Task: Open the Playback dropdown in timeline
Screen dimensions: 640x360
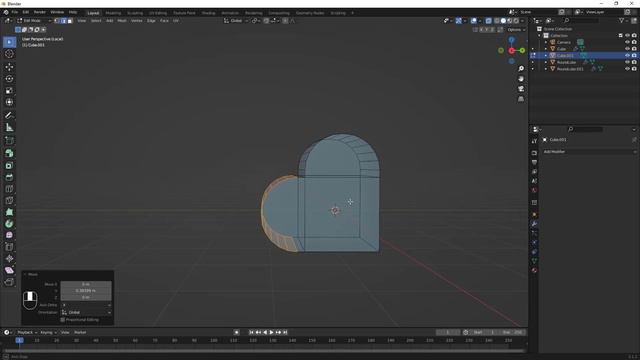Action: click(27, 333)
